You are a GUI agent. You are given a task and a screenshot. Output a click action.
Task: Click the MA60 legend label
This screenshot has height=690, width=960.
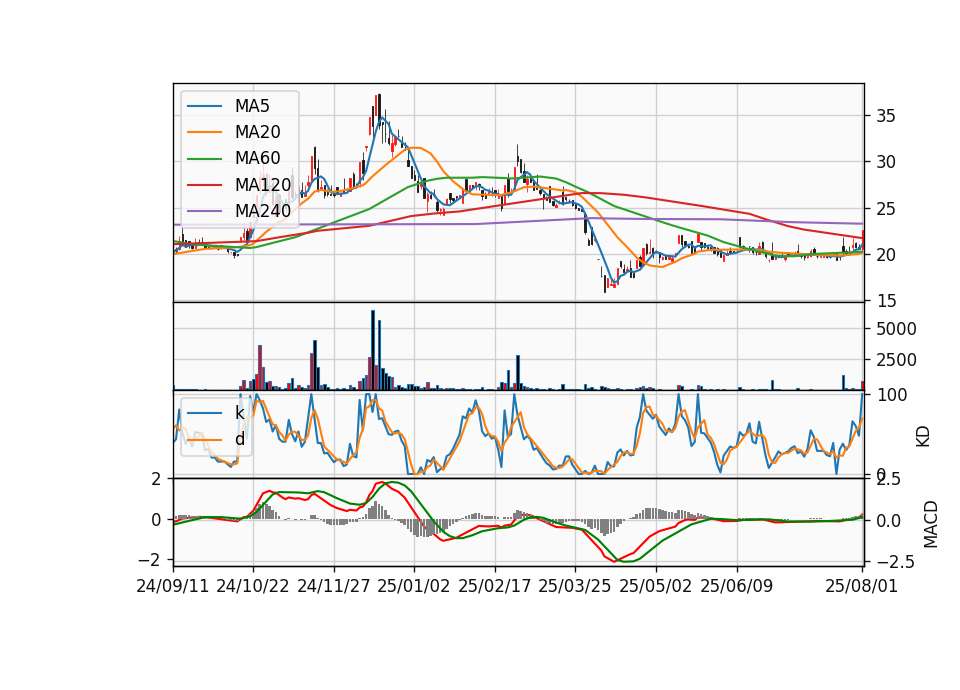point(257,159)
